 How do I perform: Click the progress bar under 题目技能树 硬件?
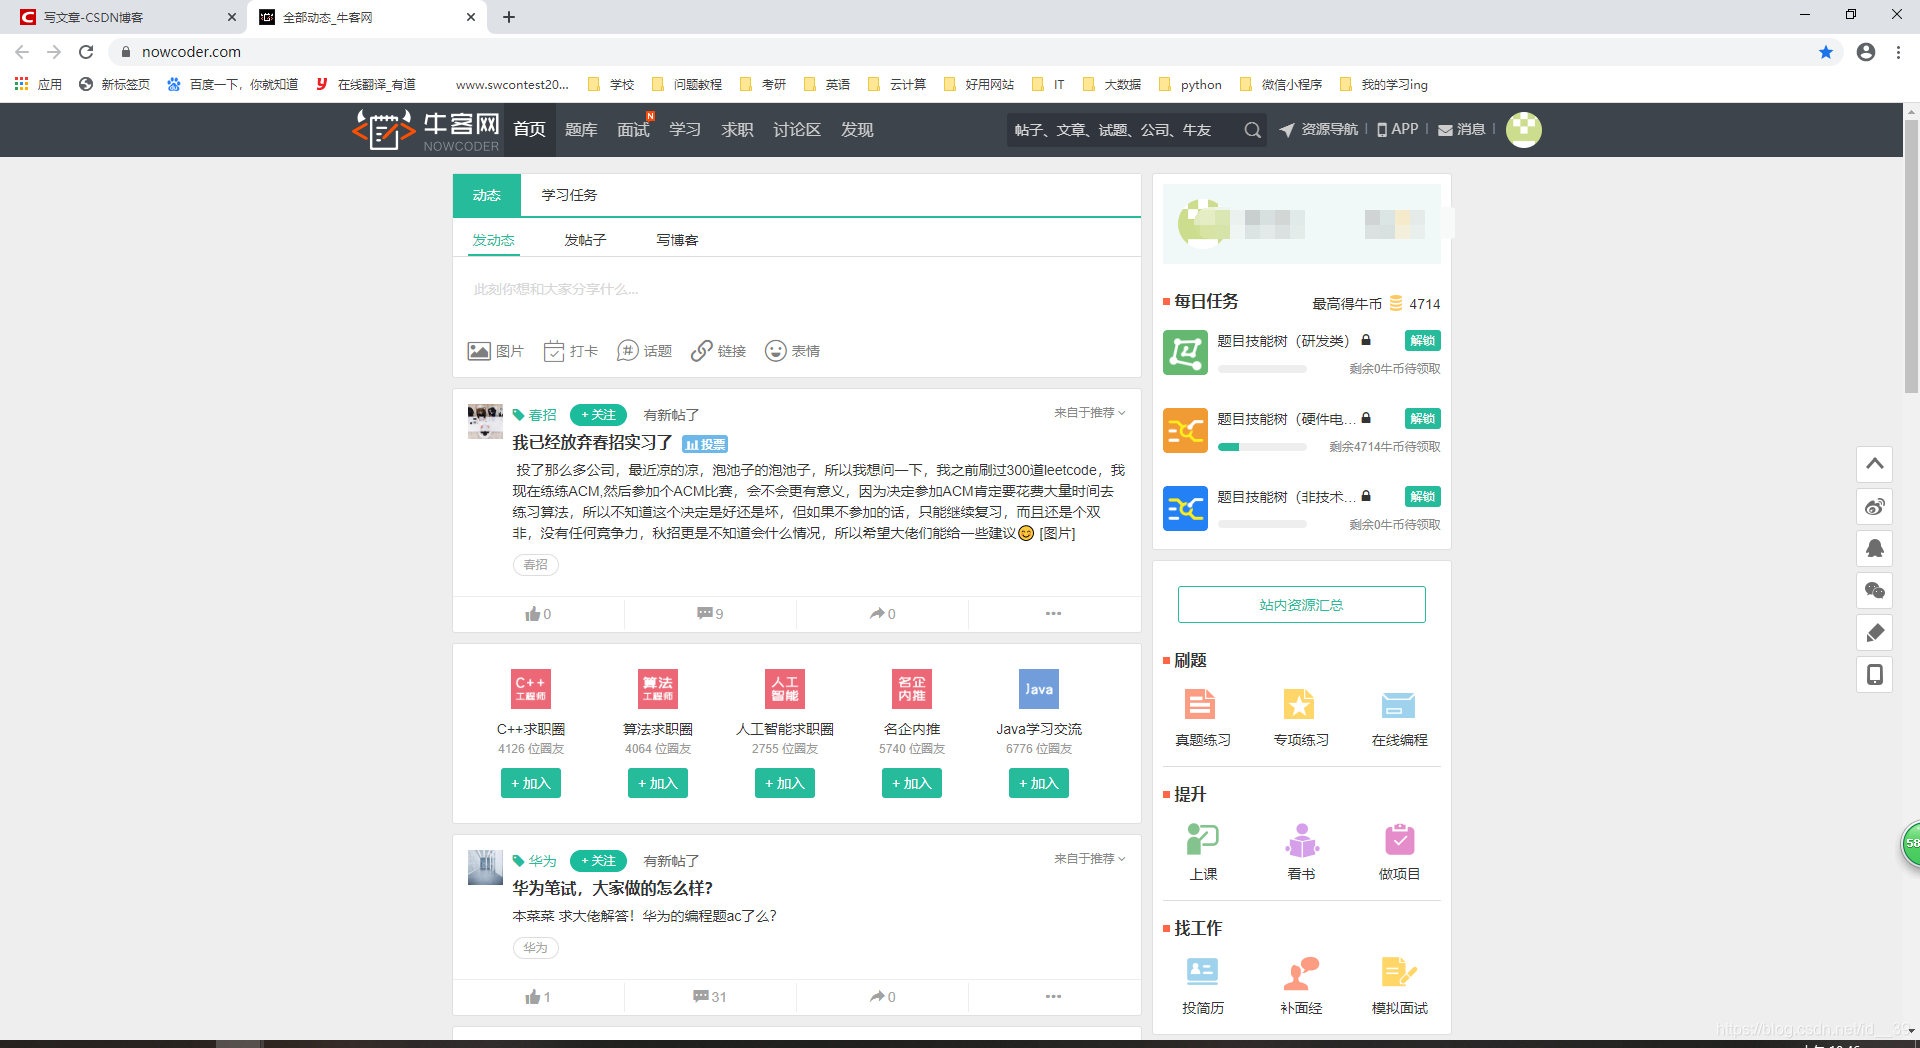pyautogui.click(x=1262, y=447)
